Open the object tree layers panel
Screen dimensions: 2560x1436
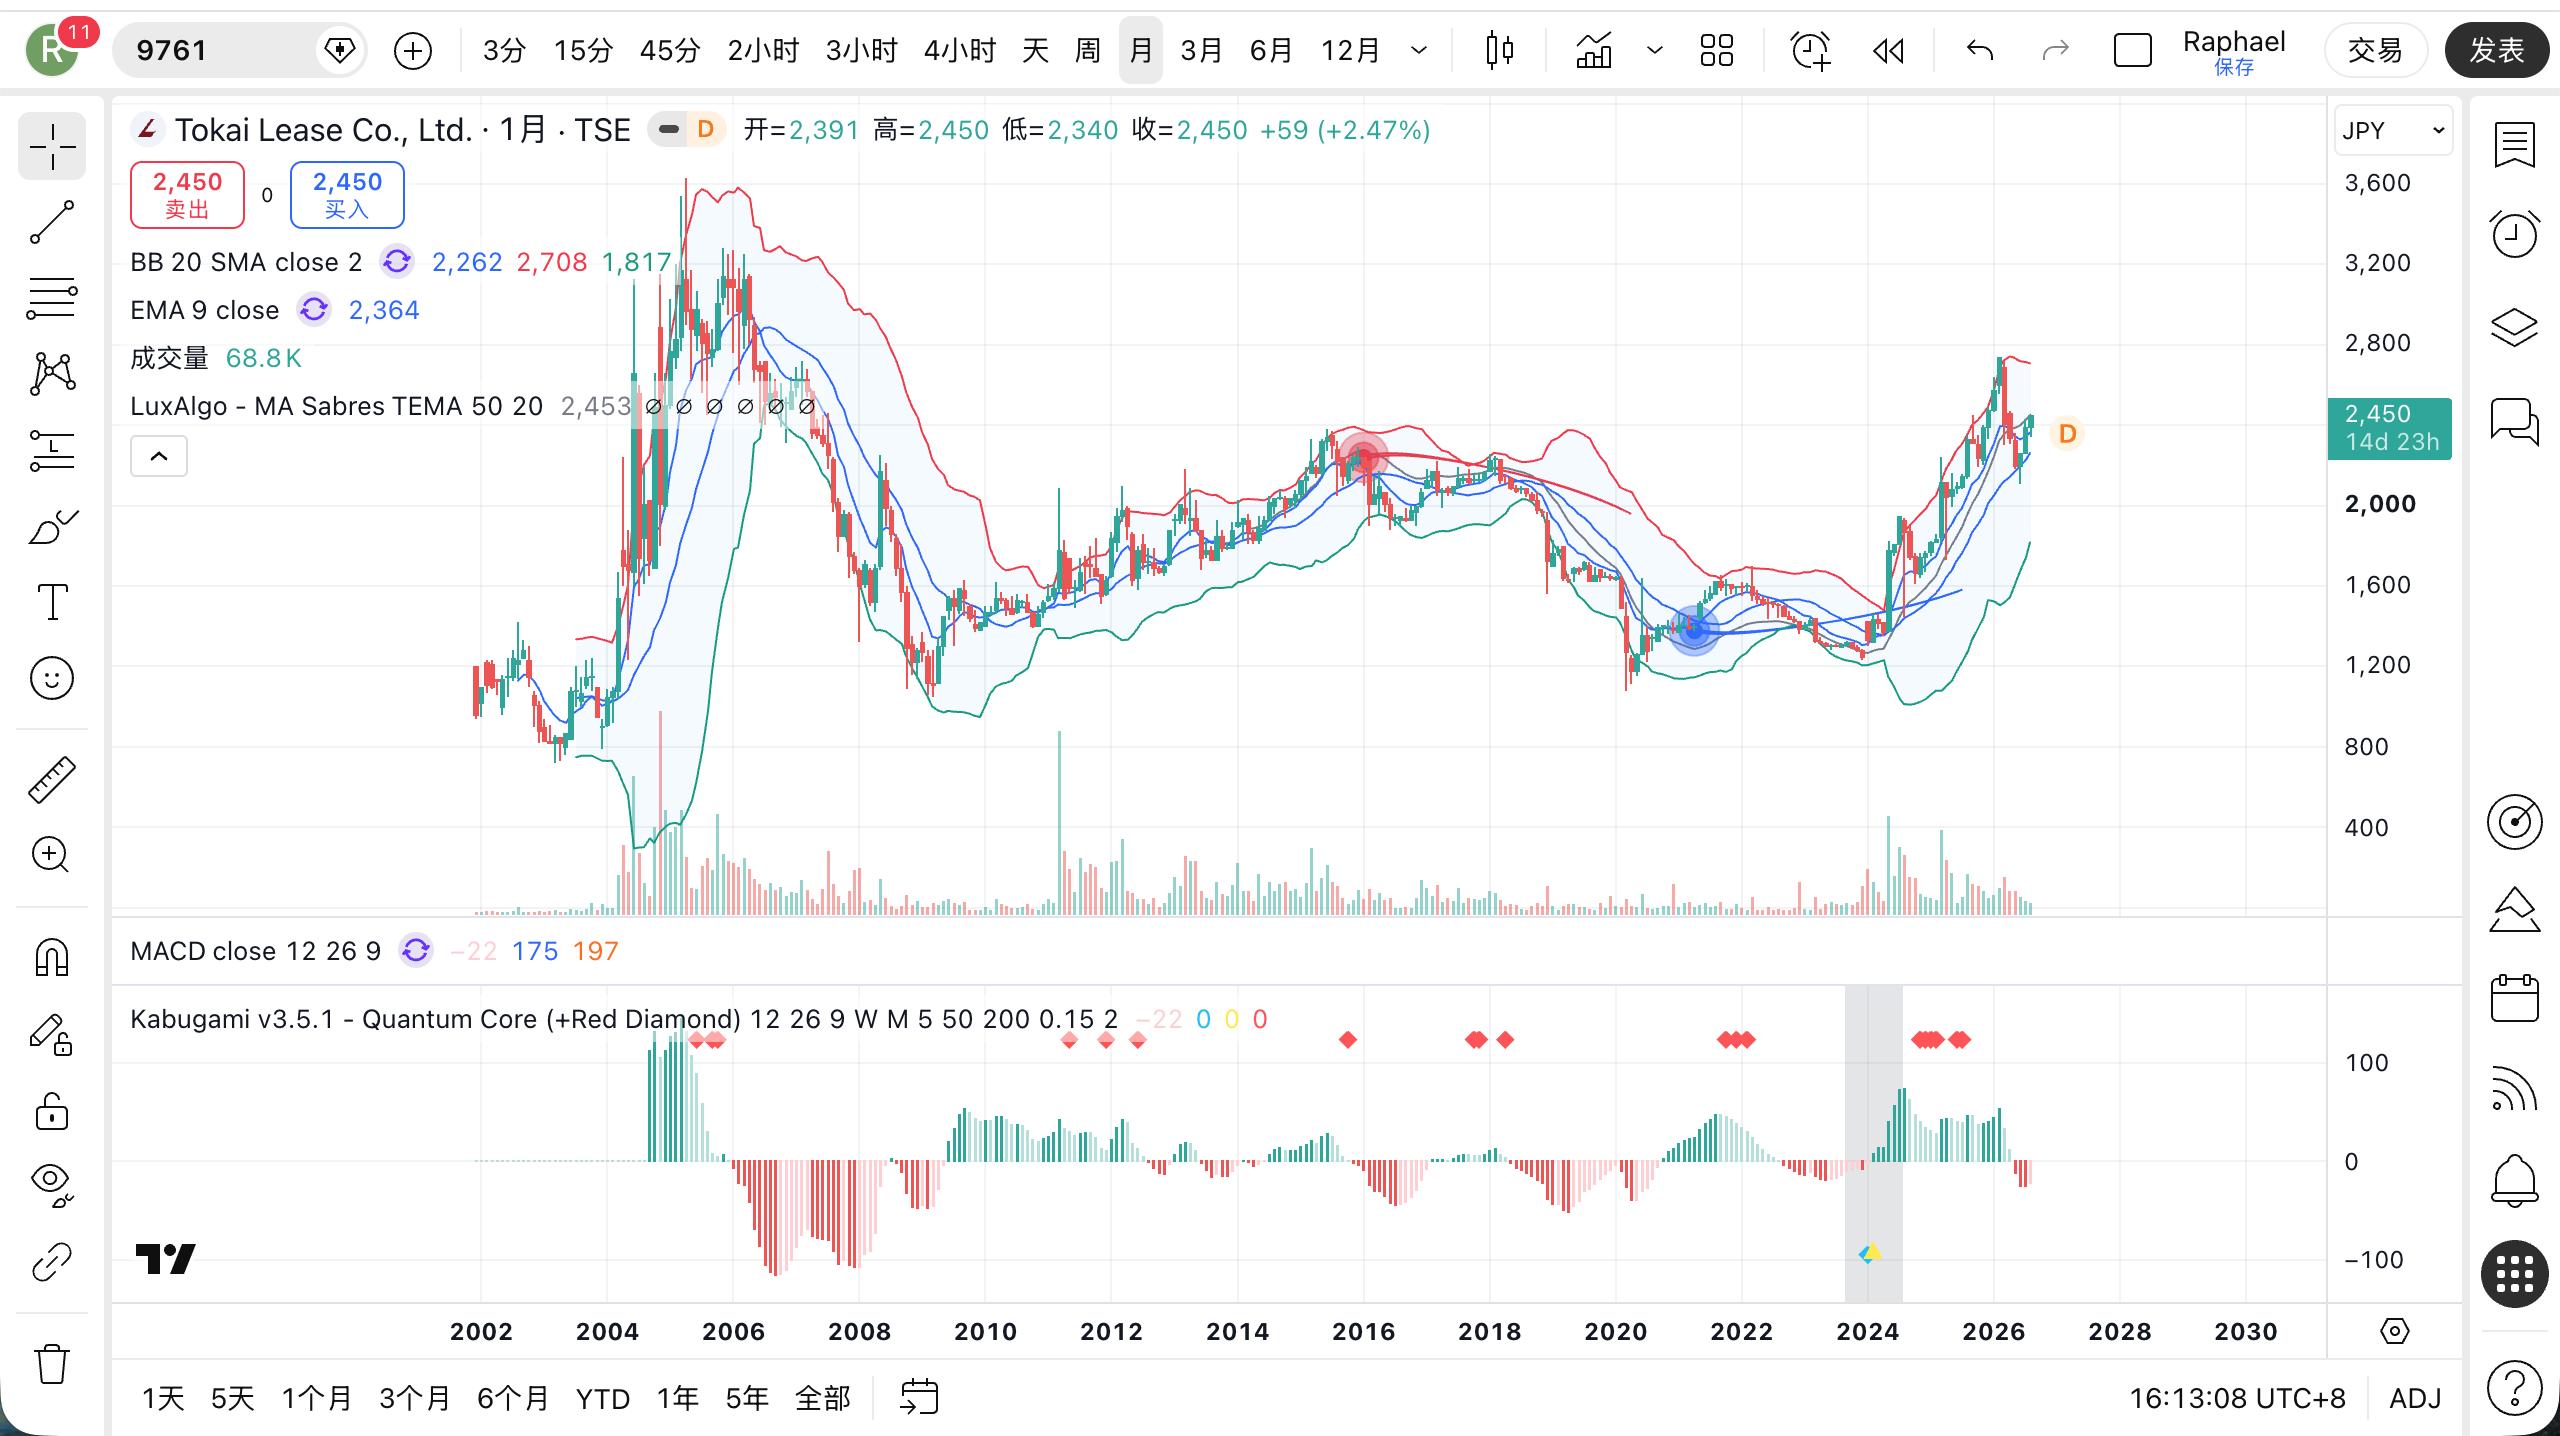2514,327
